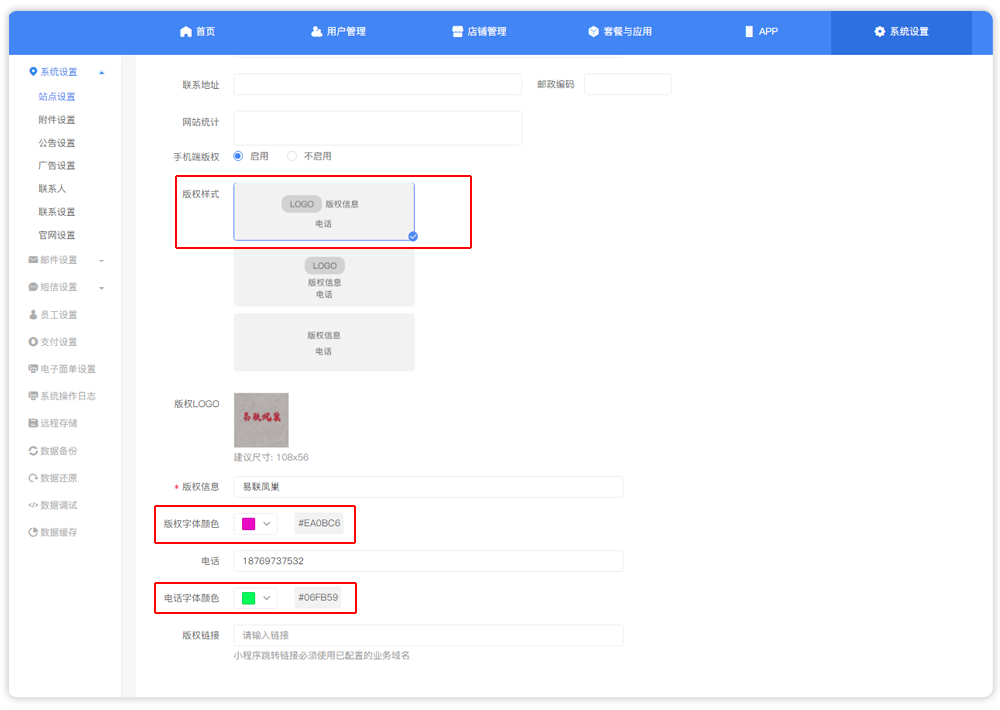Open the 电话字体颜色 color dropdown chevron
The width and height of the screenshot is (1000, 710).
tap(267, 598)
